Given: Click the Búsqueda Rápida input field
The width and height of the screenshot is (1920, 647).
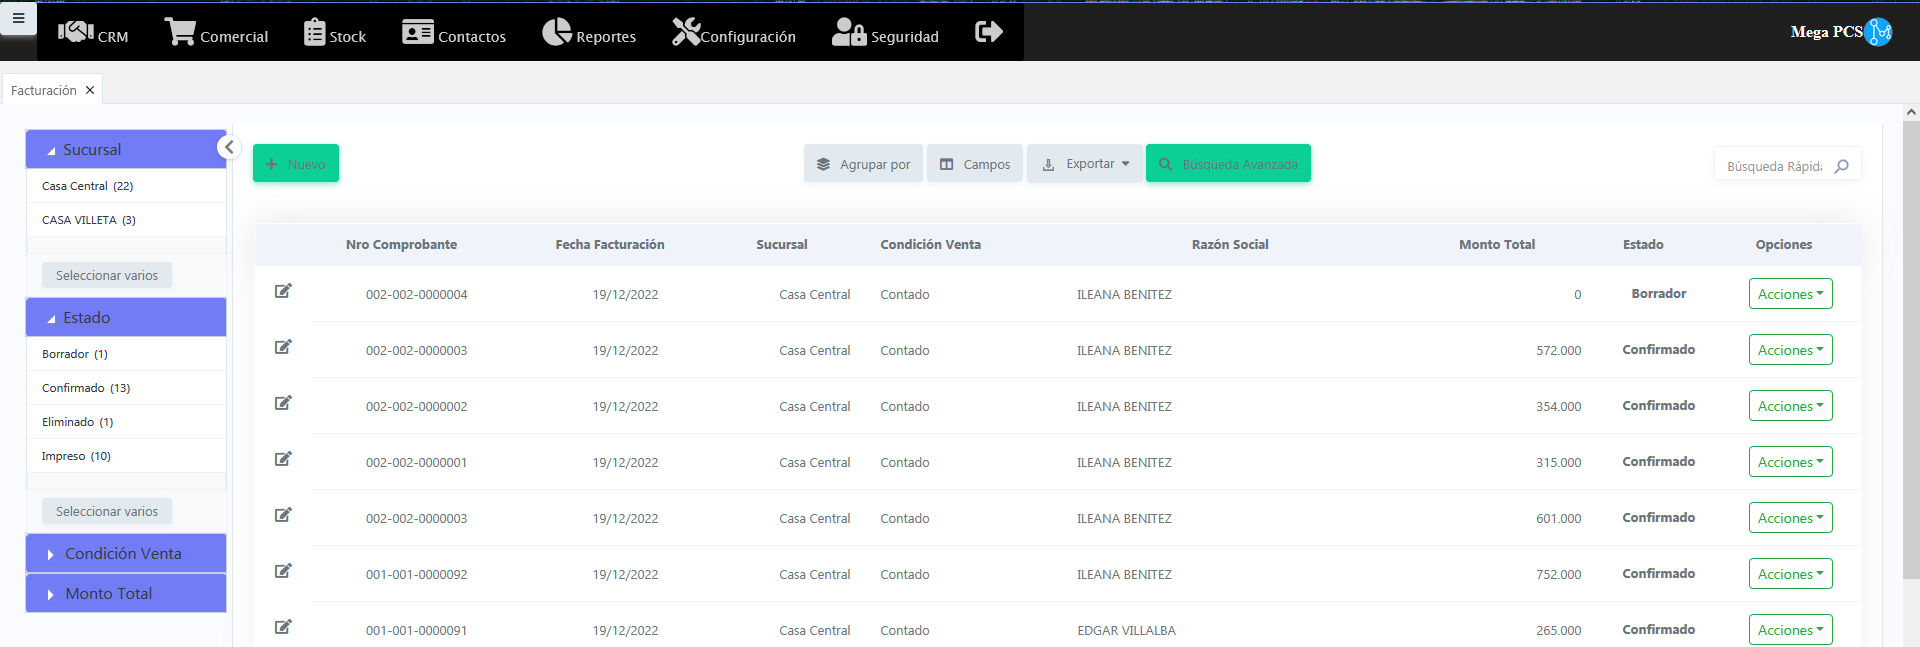Looking at the screenshot, I should pyautogui.click(x=1773, y=166).
